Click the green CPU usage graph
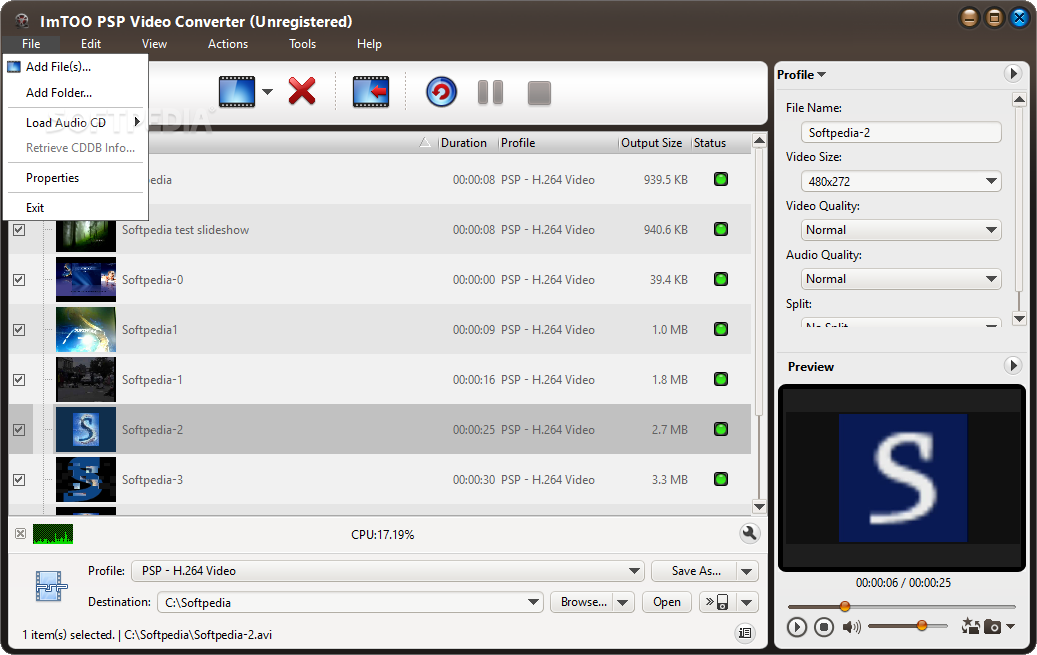Image resolution: width=1037 pixels, height=655 pixels. click(53, 534)
